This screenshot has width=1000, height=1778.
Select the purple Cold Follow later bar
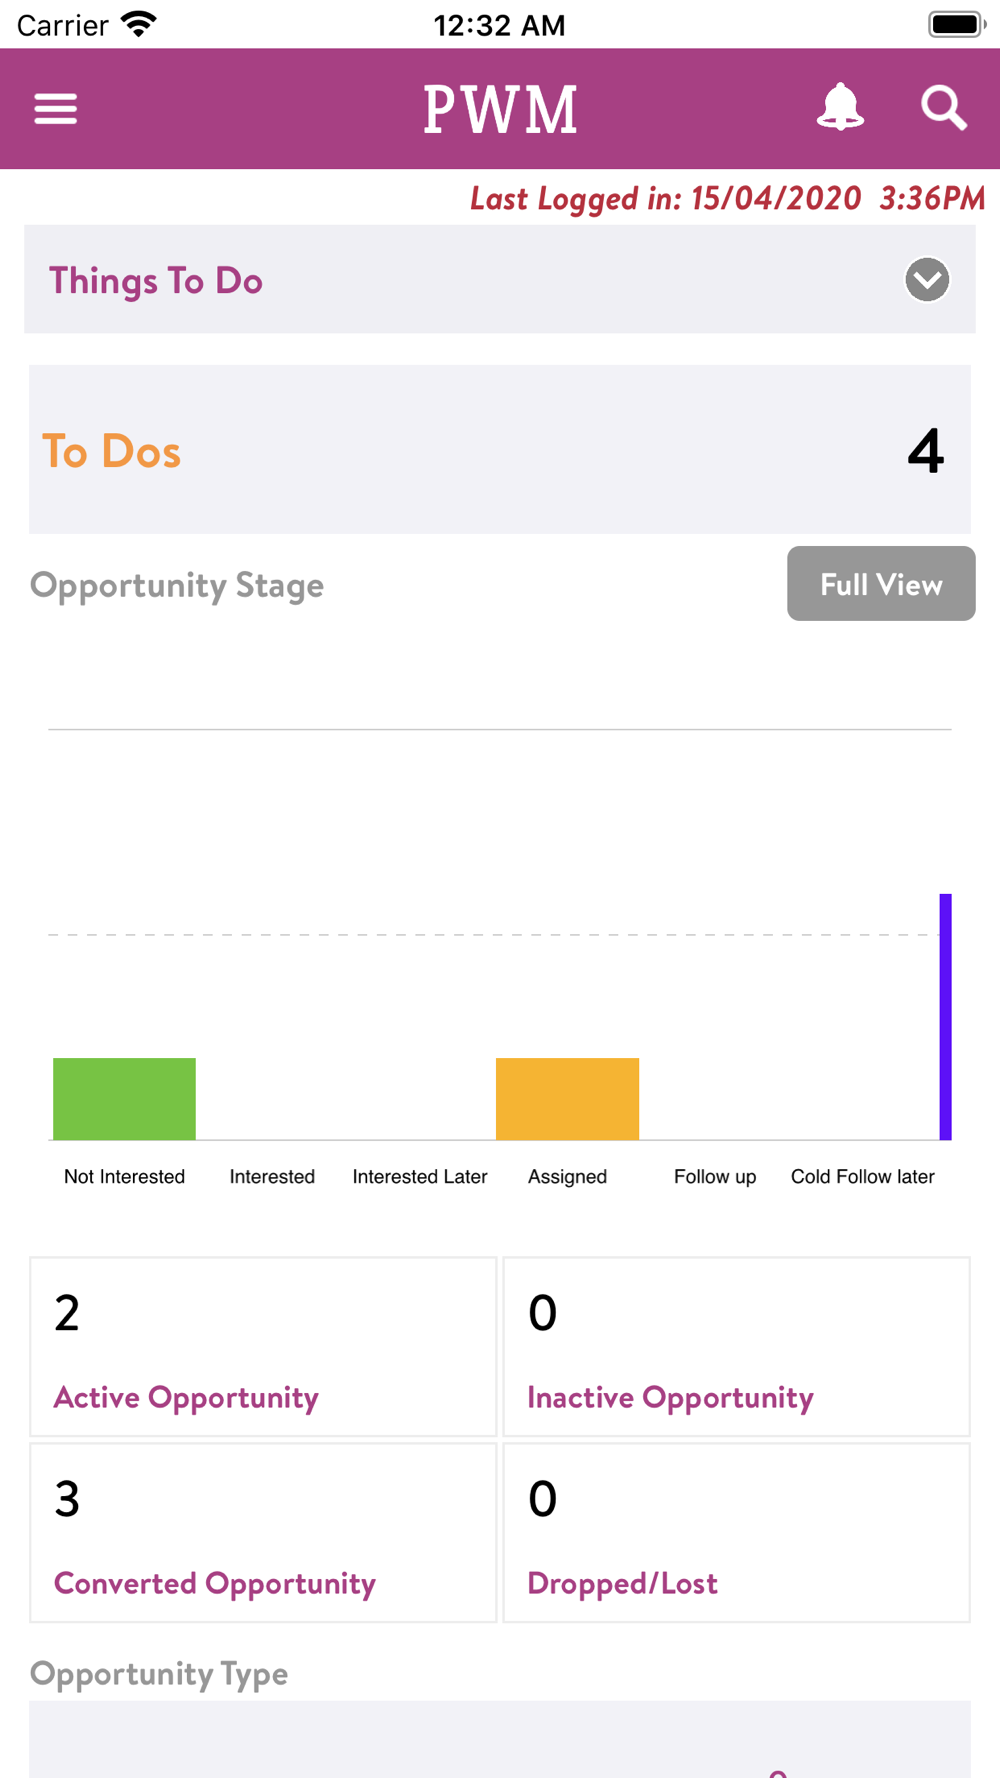click(x=945, y=1017)
